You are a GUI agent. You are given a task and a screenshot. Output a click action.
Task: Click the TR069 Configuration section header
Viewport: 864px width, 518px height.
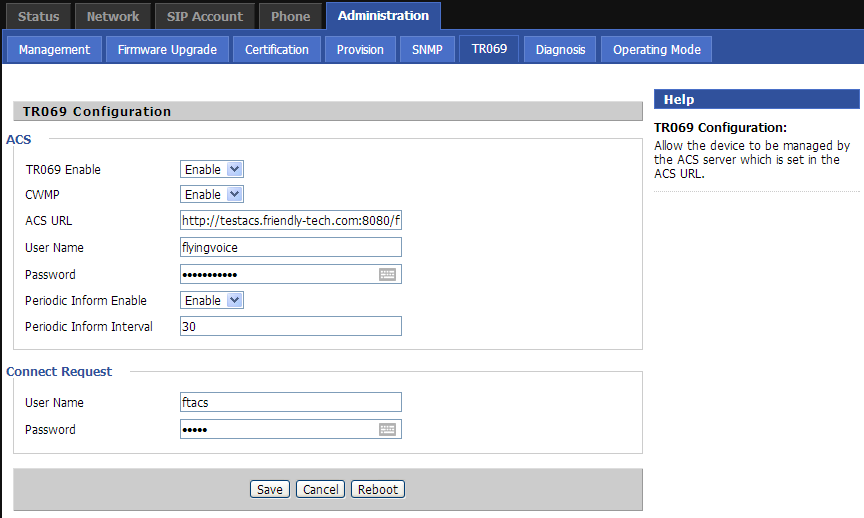[x=328, y=111]
